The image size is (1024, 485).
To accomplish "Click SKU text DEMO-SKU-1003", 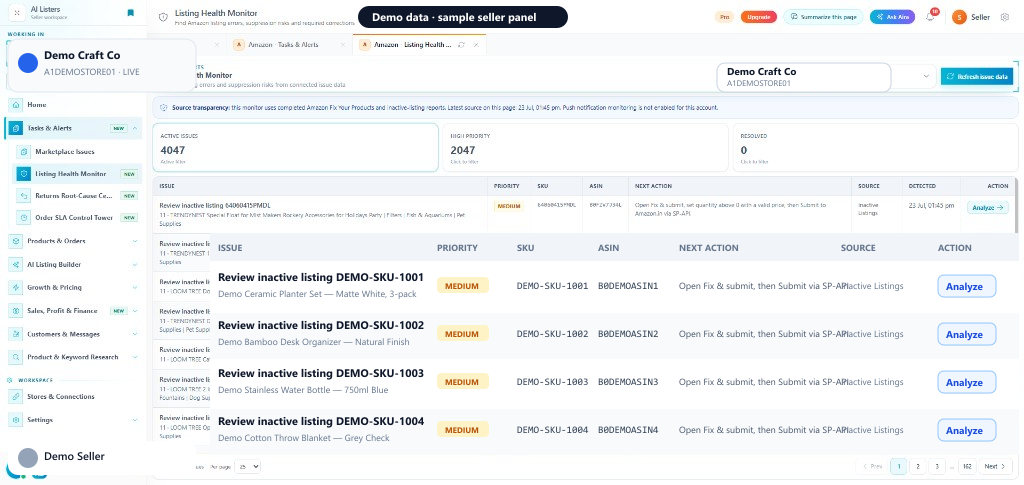I will tap(552, 382).
